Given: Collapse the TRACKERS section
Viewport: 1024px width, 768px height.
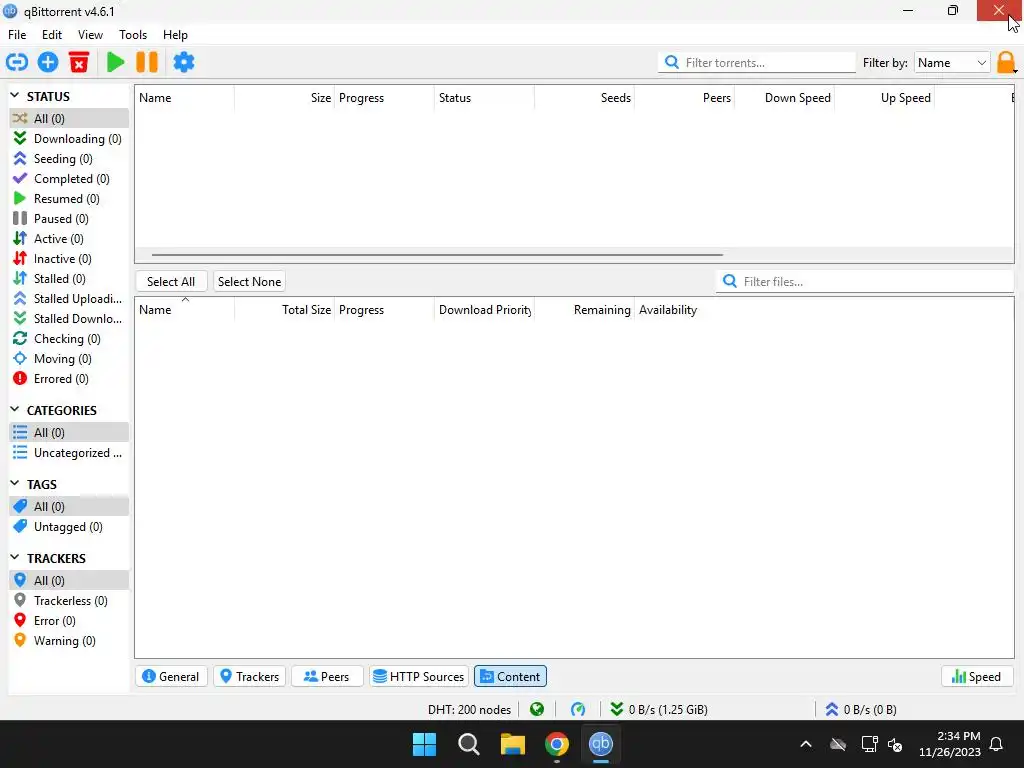Looking at the screenshot, I should [x=15, y=558].
